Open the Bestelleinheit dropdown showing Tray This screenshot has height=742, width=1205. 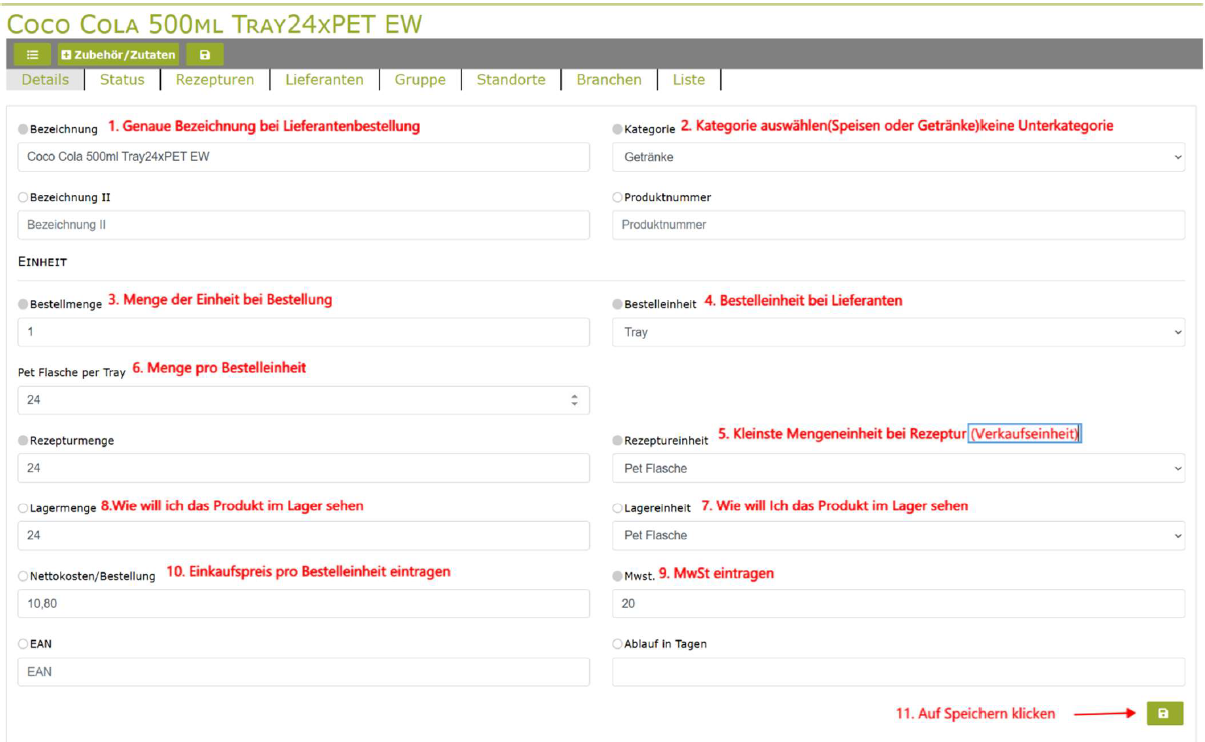[898, 332]
